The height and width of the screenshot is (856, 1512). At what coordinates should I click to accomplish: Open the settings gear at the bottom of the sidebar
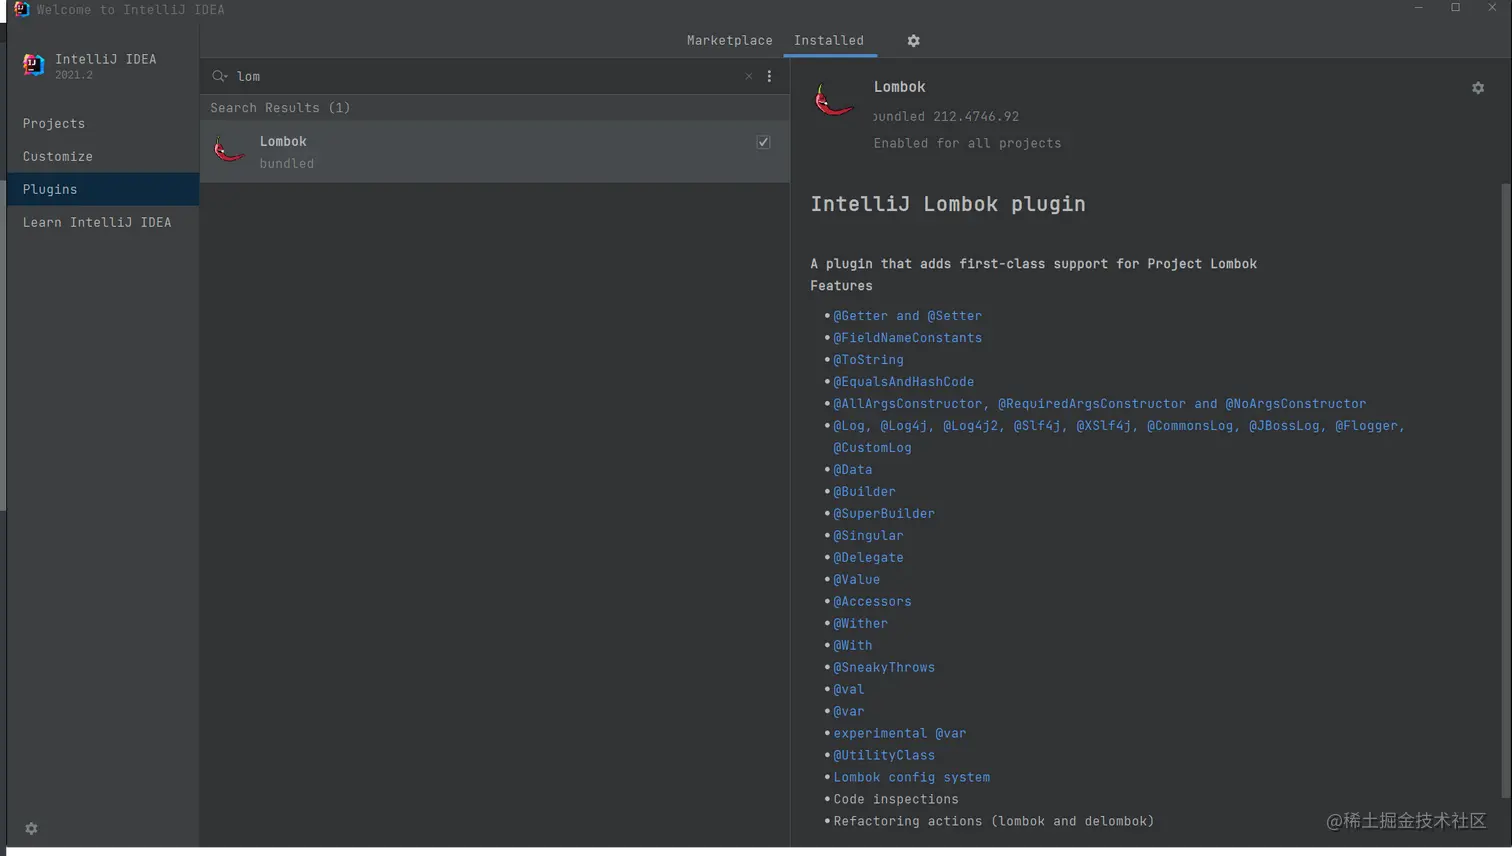tap(31, 829)
